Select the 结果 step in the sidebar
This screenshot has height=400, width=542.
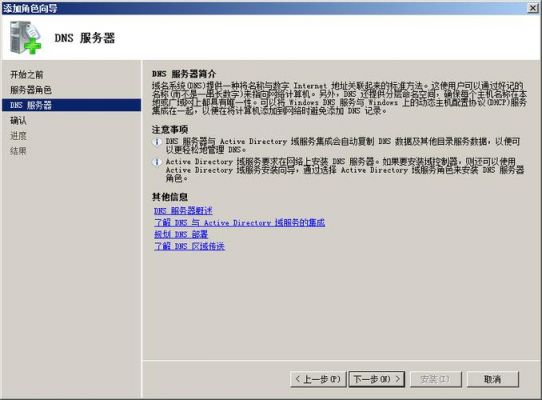tap(18, 151)
